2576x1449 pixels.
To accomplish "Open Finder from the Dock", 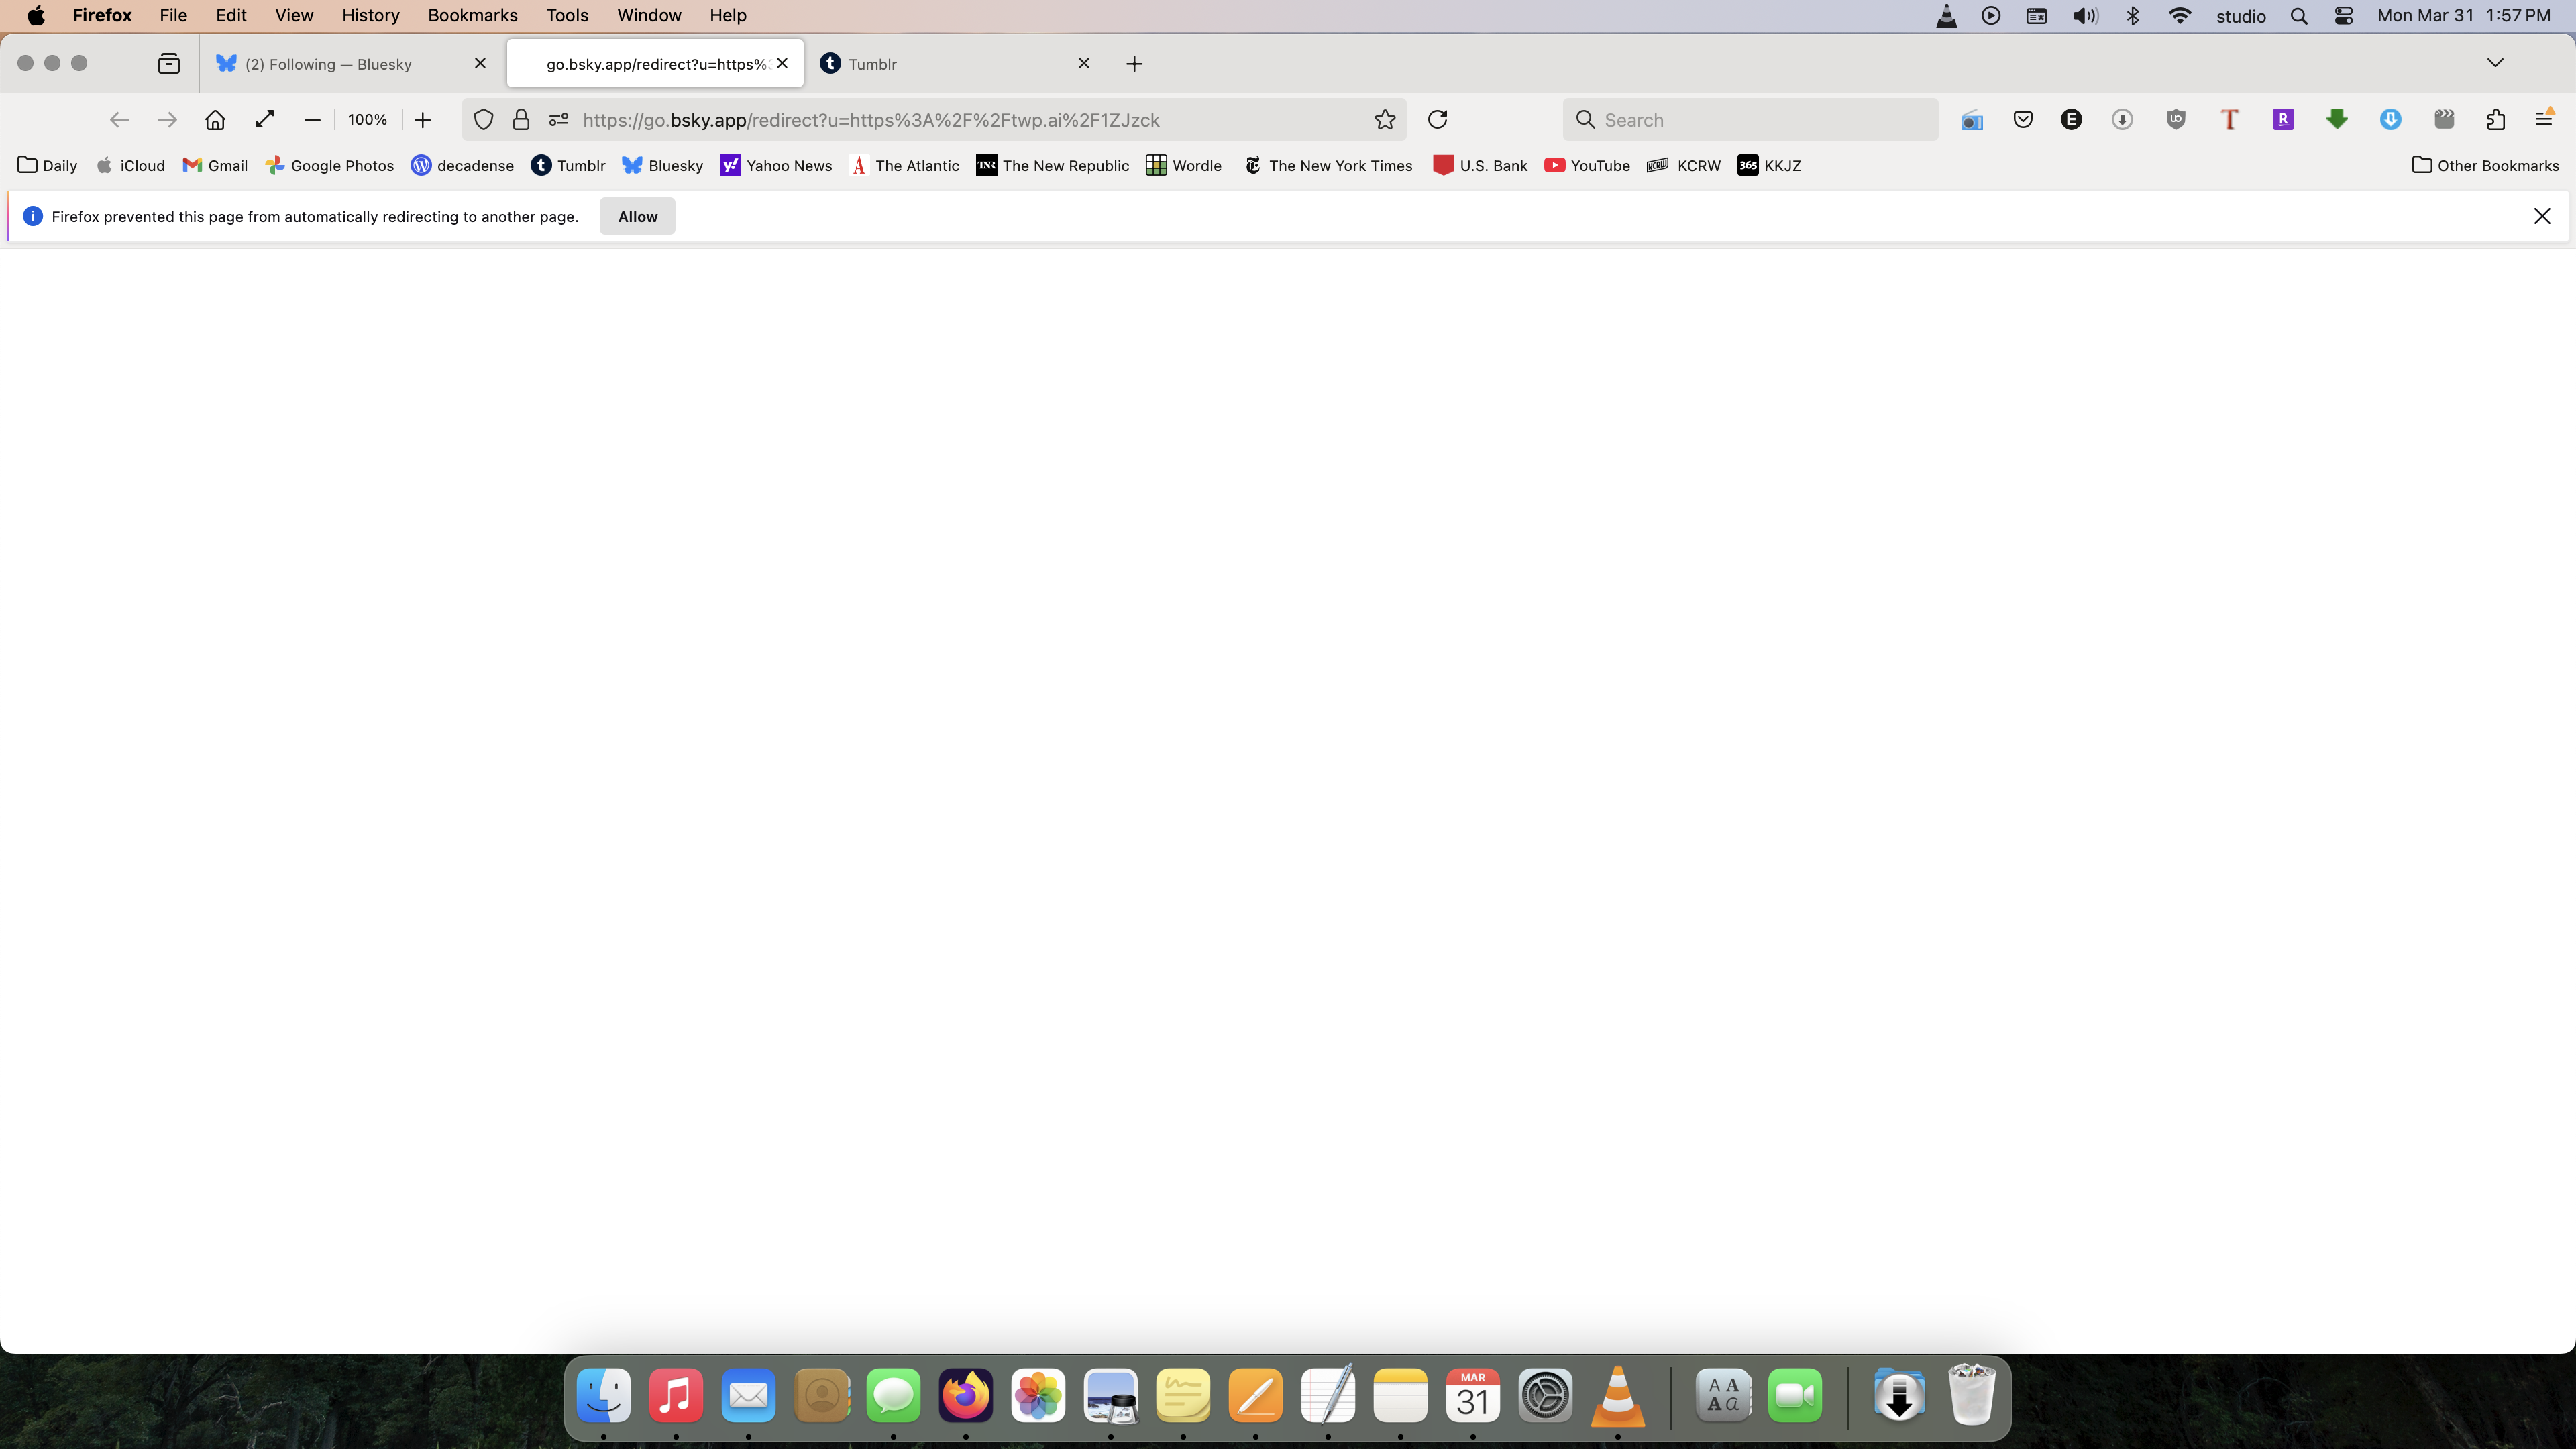I will (x=604, y=1396).
